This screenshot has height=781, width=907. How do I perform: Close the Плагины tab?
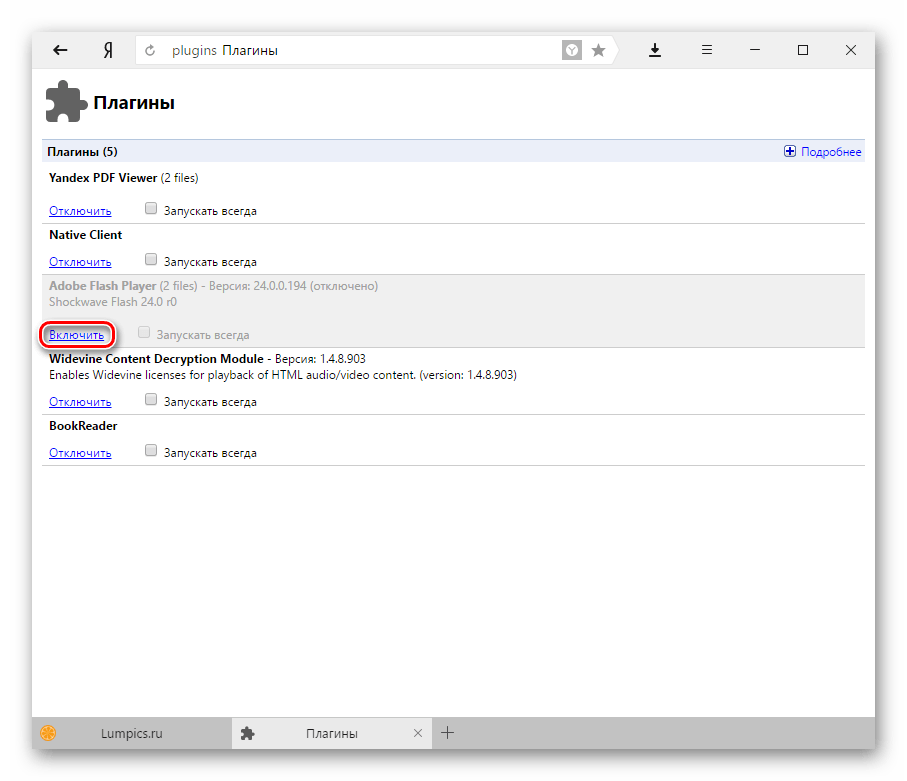click(418, 733)
